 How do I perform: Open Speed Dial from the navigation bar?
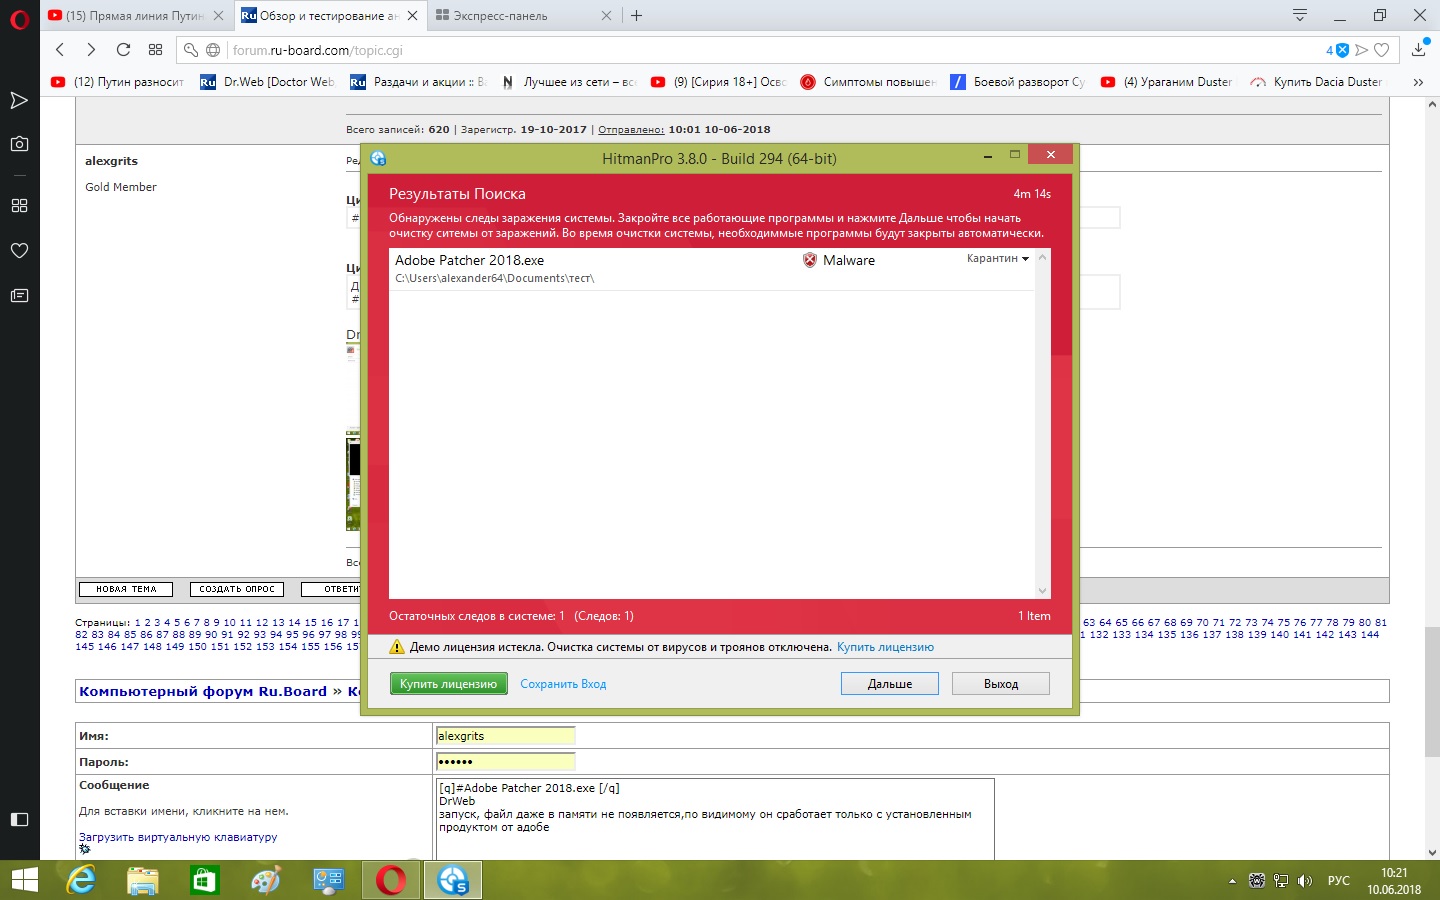click(x=155, y=50)
